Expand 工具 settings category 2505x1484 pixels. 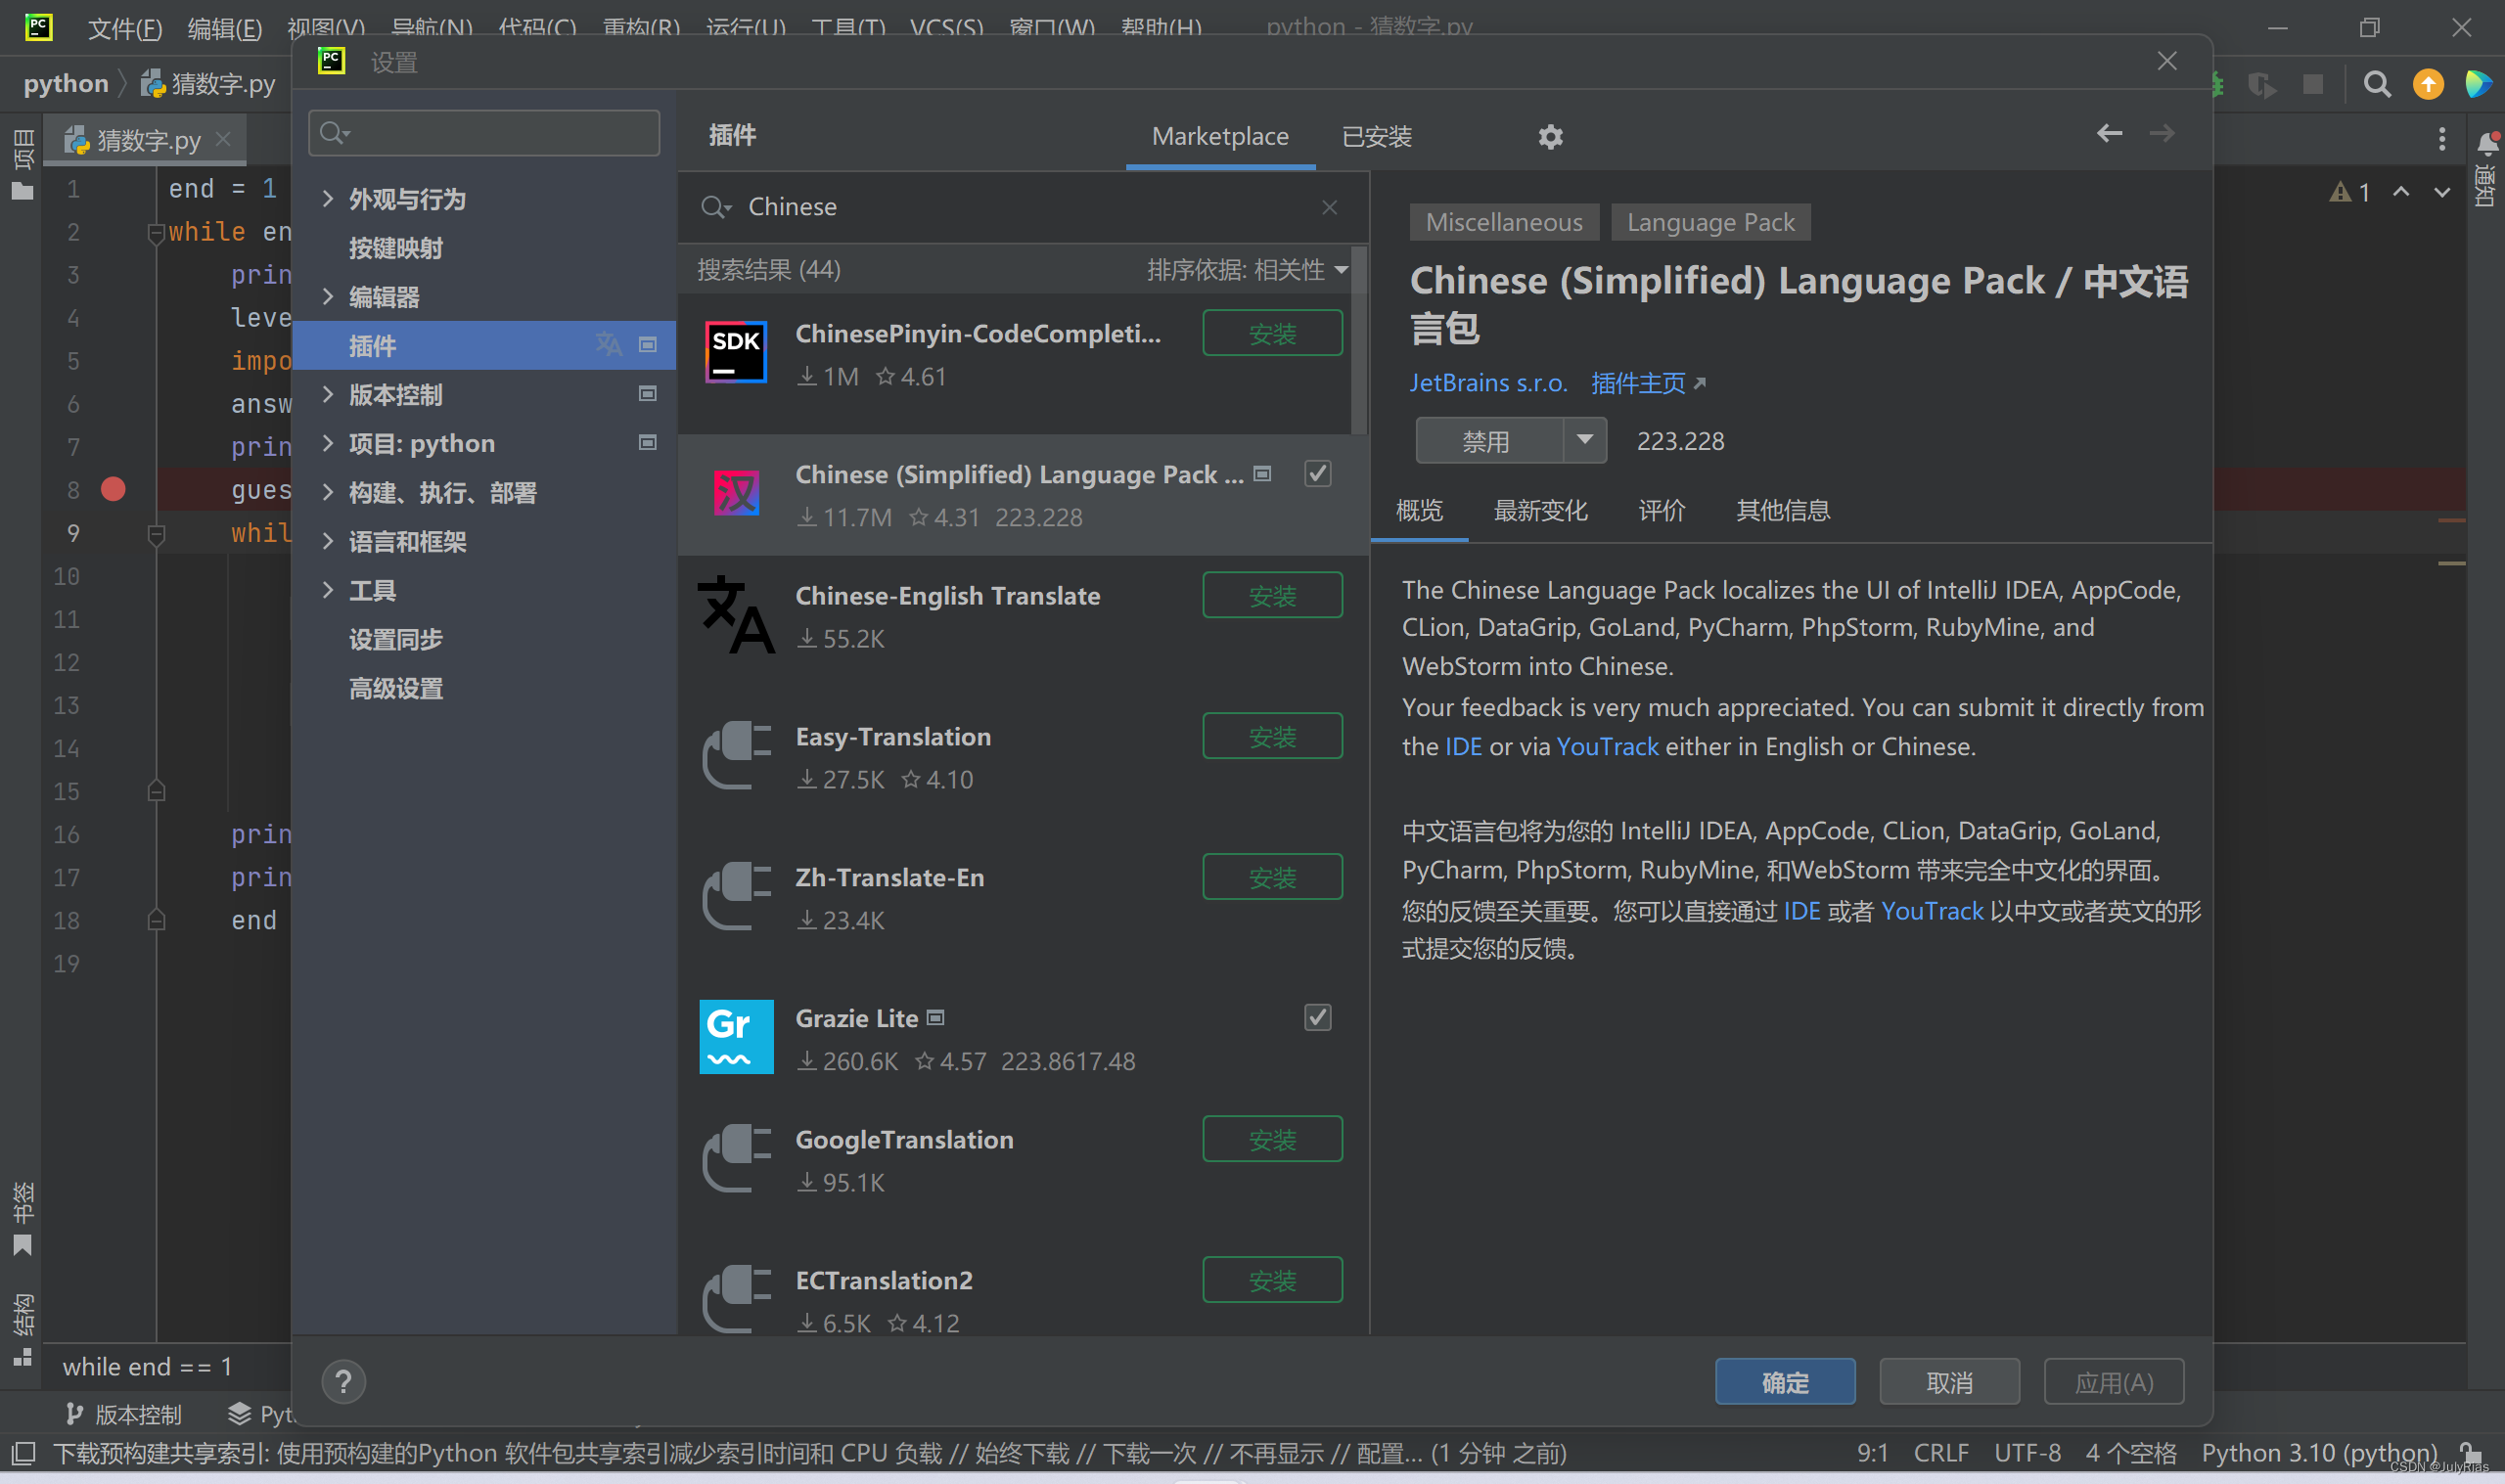tap(328, 590)
